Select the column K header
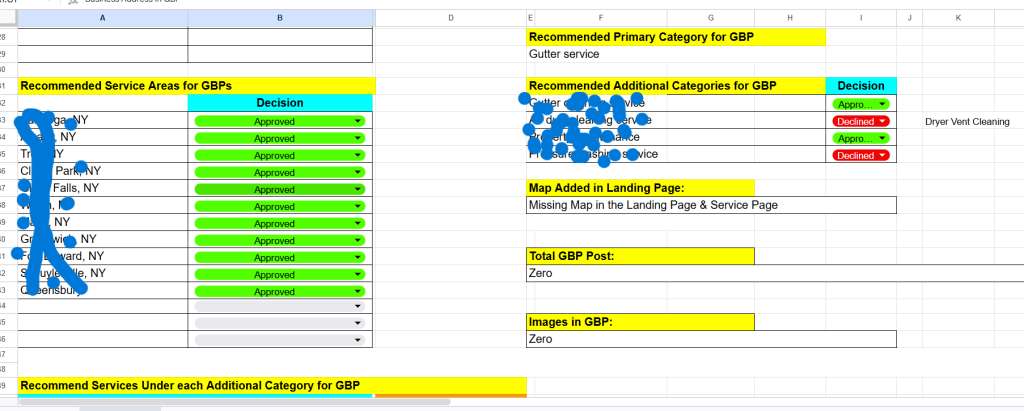The image size is (1024, 411). tap(959, 18)
